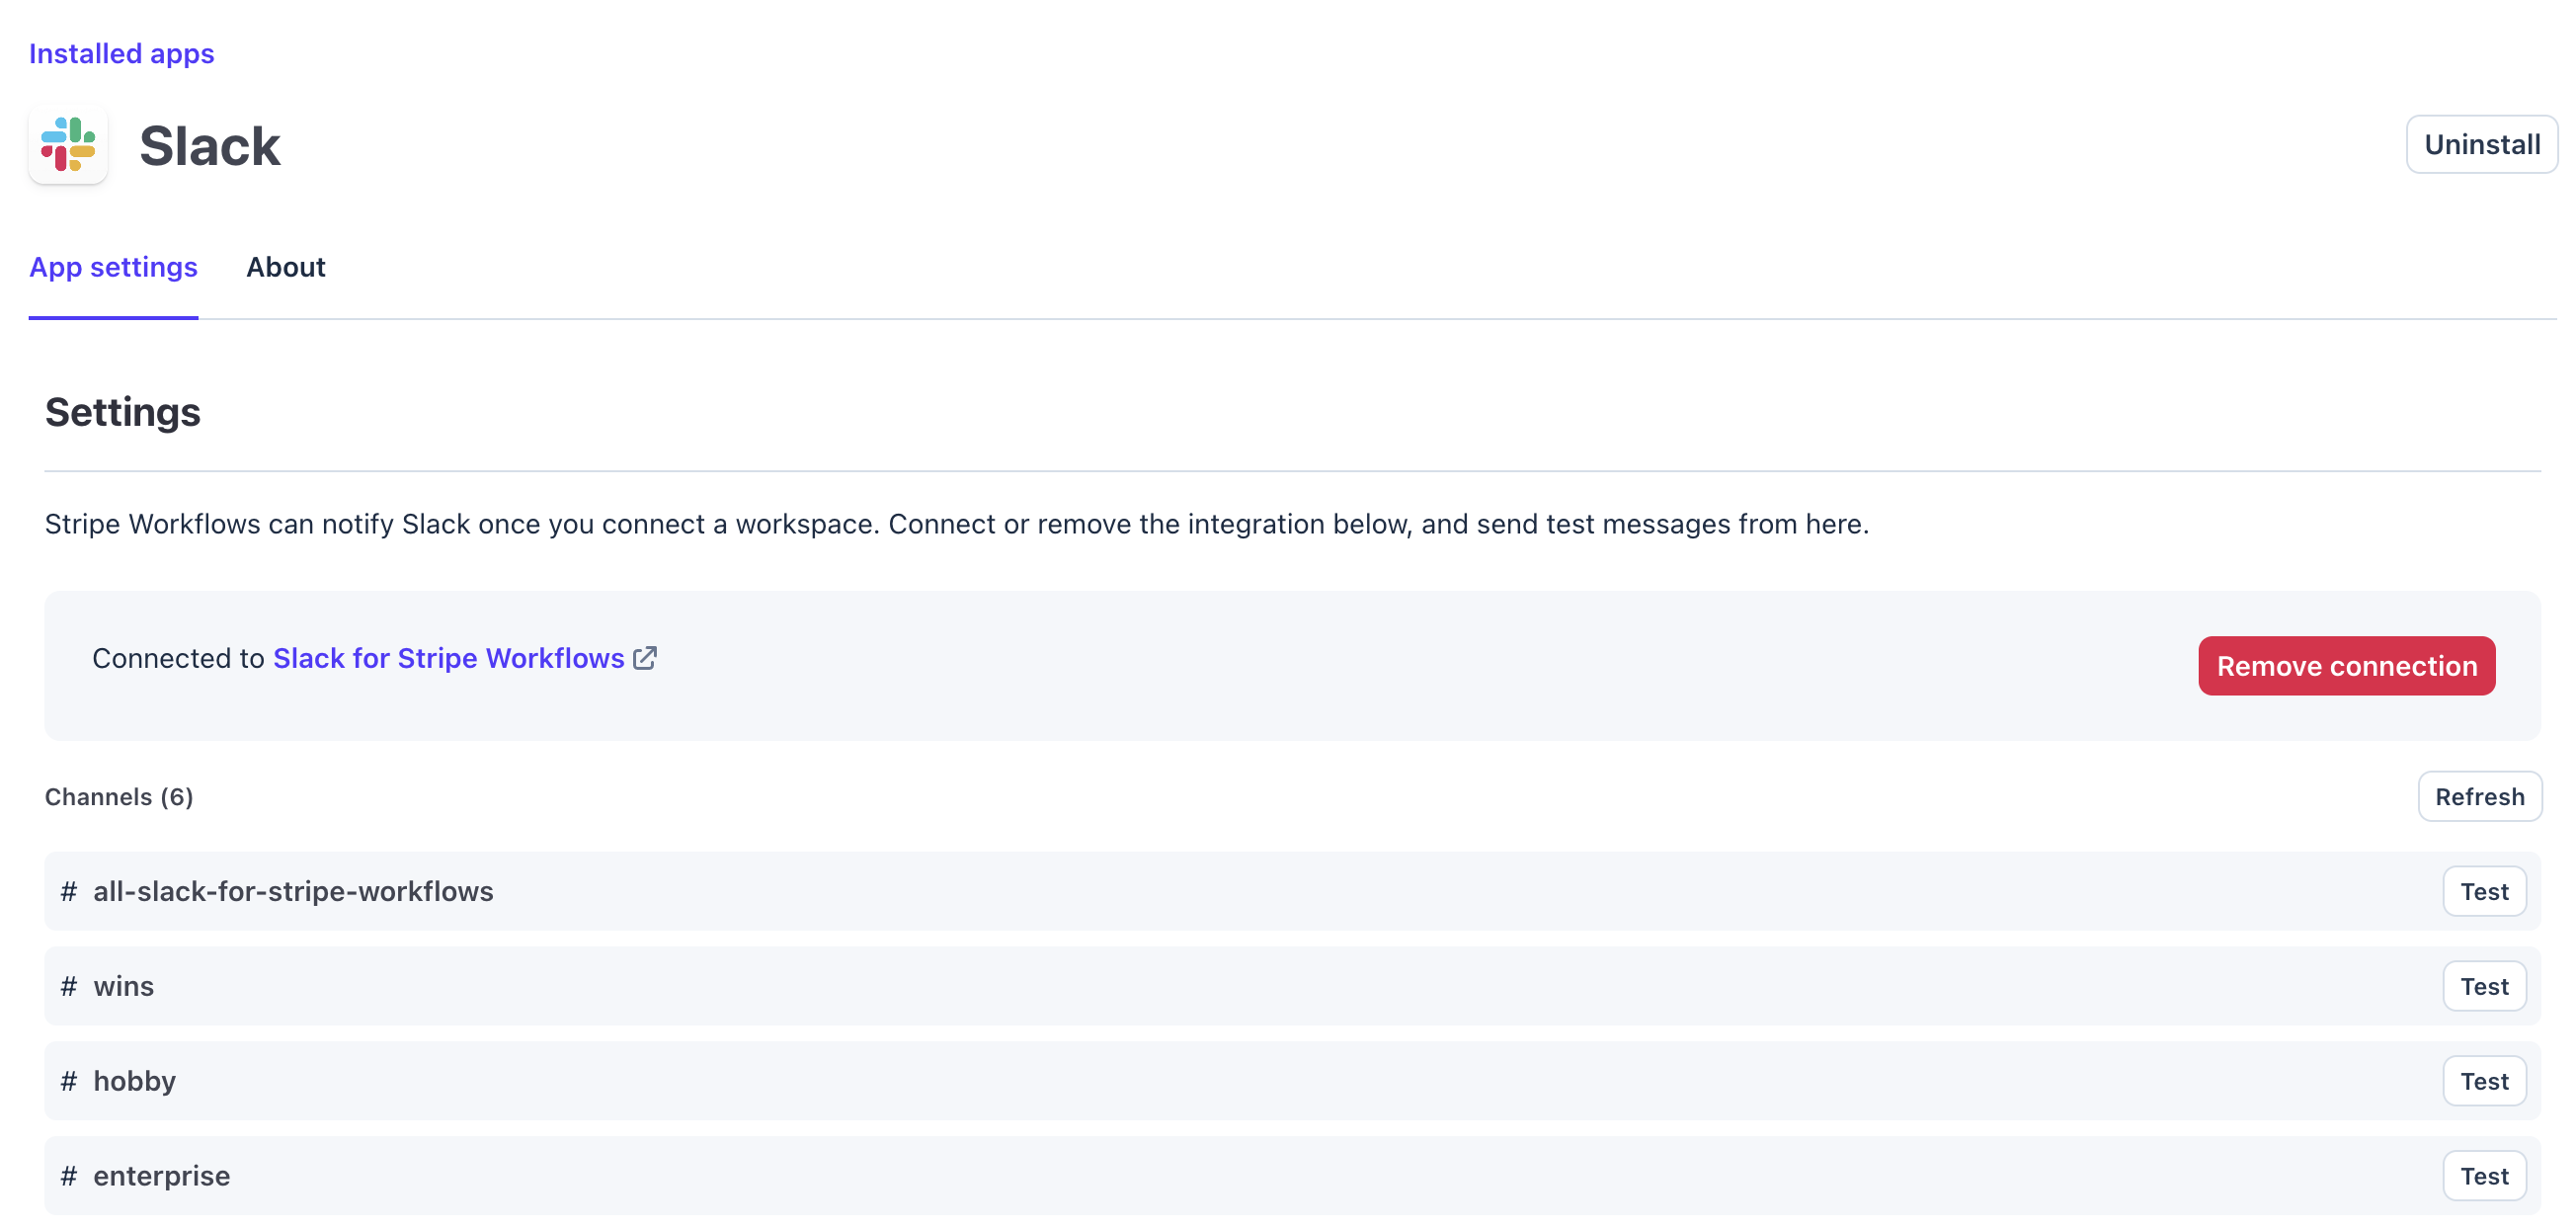
Task: Open the About tab
Action: [285, 267]
